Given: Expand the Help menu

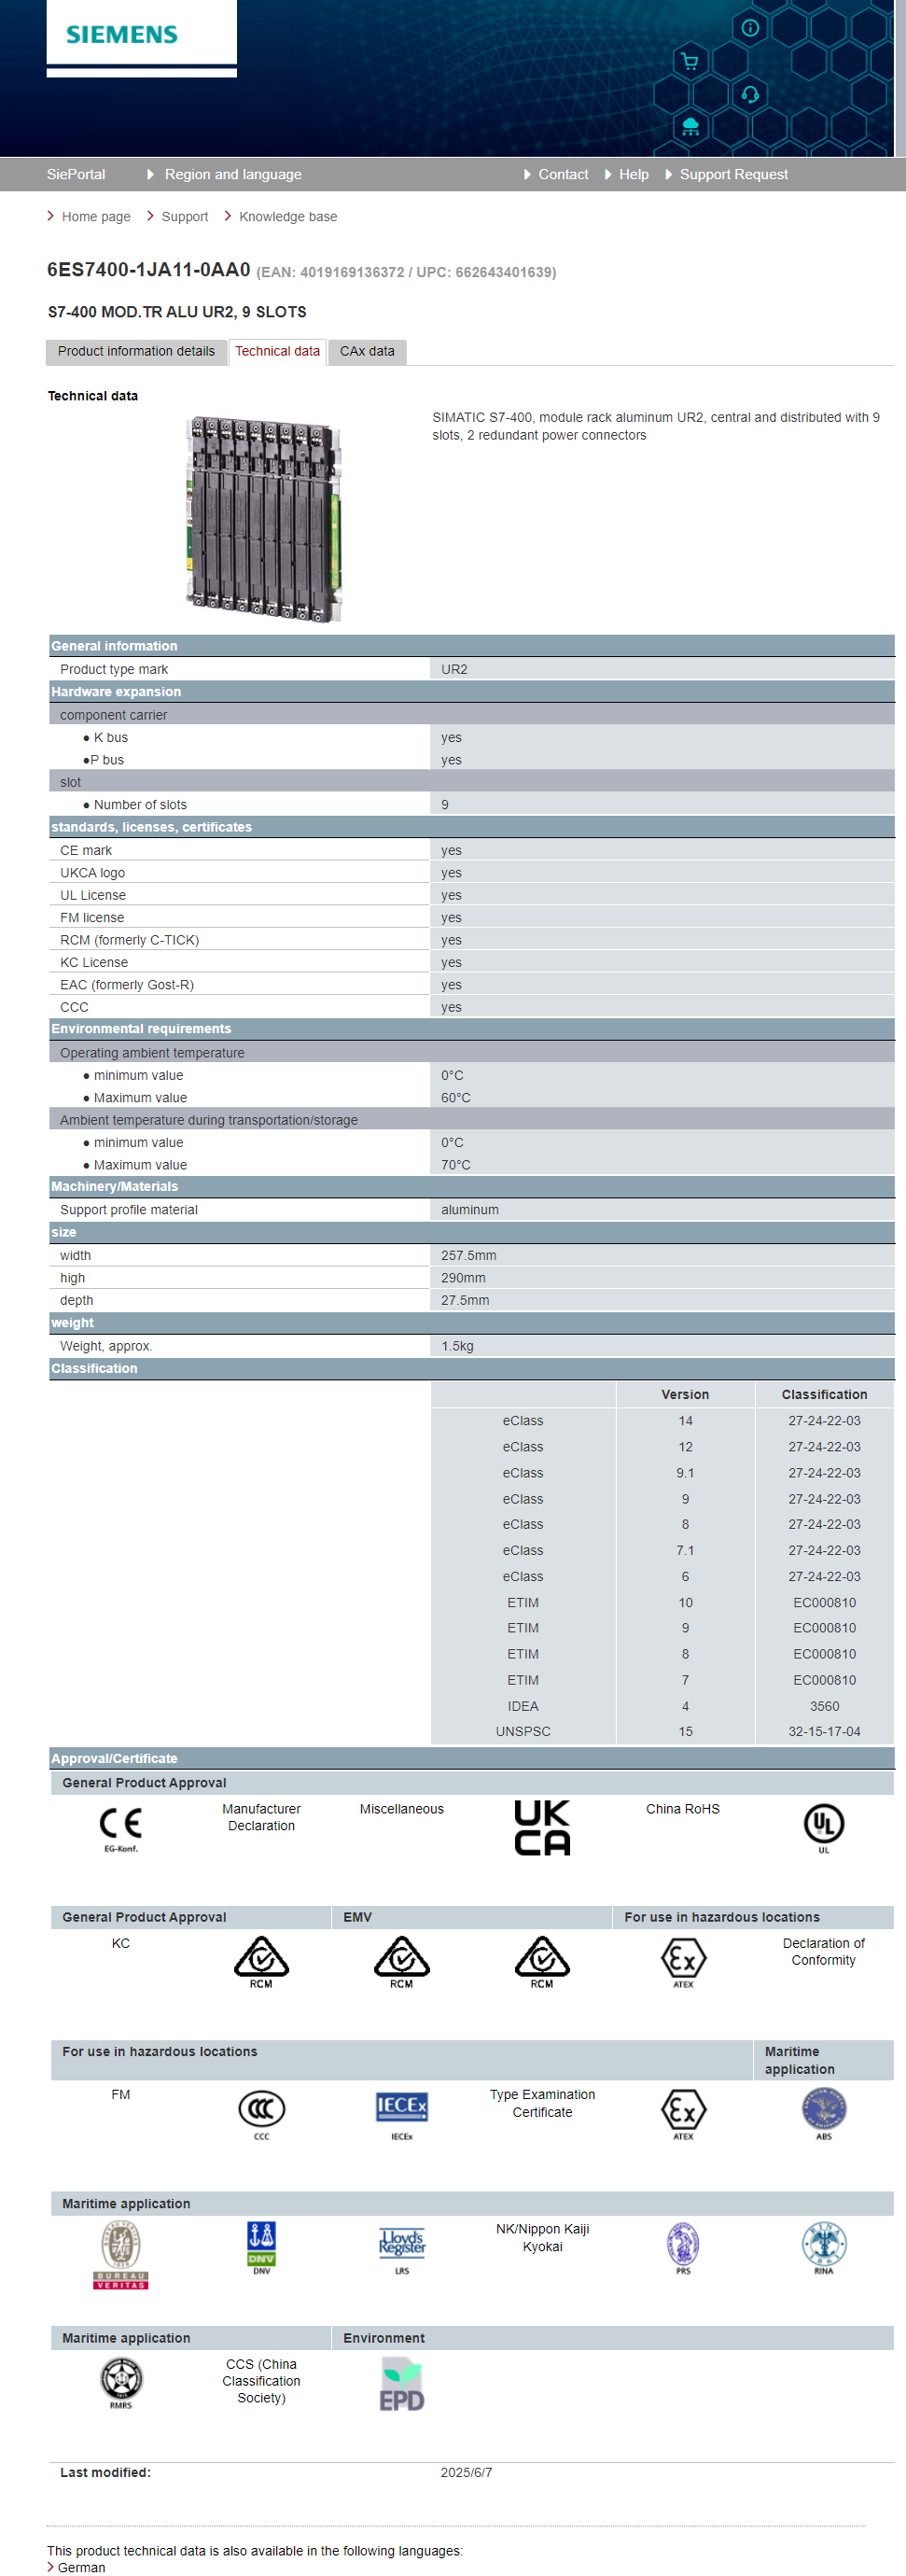Looking at the screenshot, I should 633,174.
